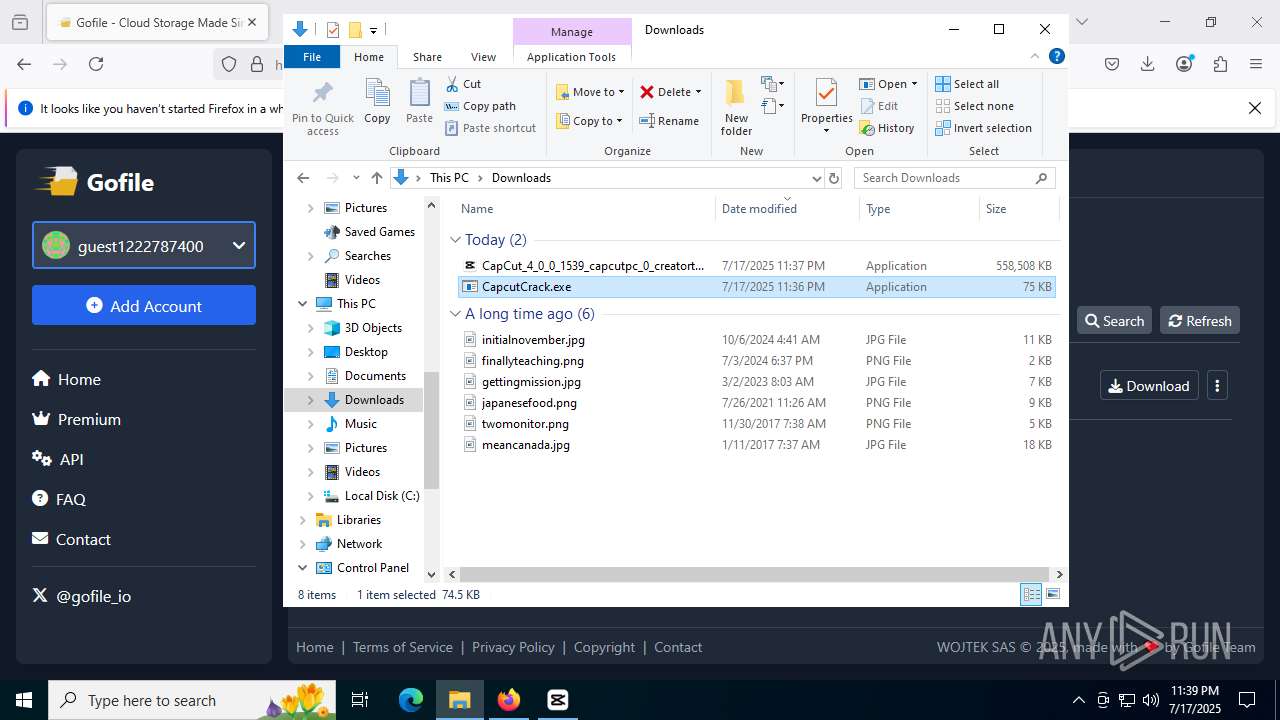Click Invert selection
This screenshot has height=720, width=1280.
[x=983, y=128]
